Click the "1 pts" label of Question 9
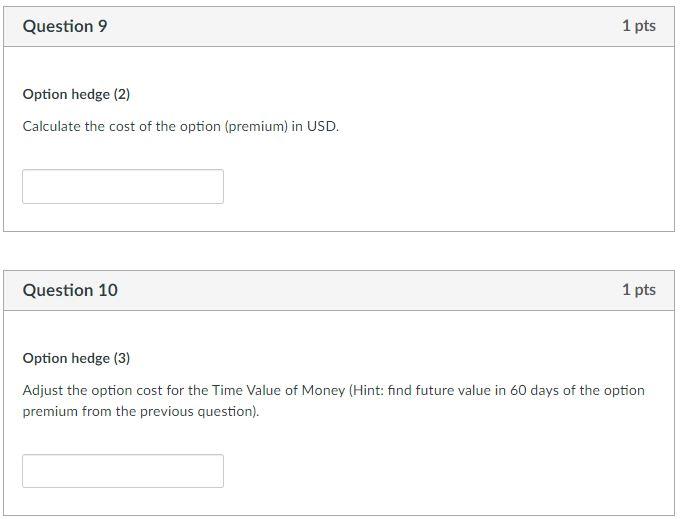The height and width of the screenshot is (519, 690). pos(638,26)
